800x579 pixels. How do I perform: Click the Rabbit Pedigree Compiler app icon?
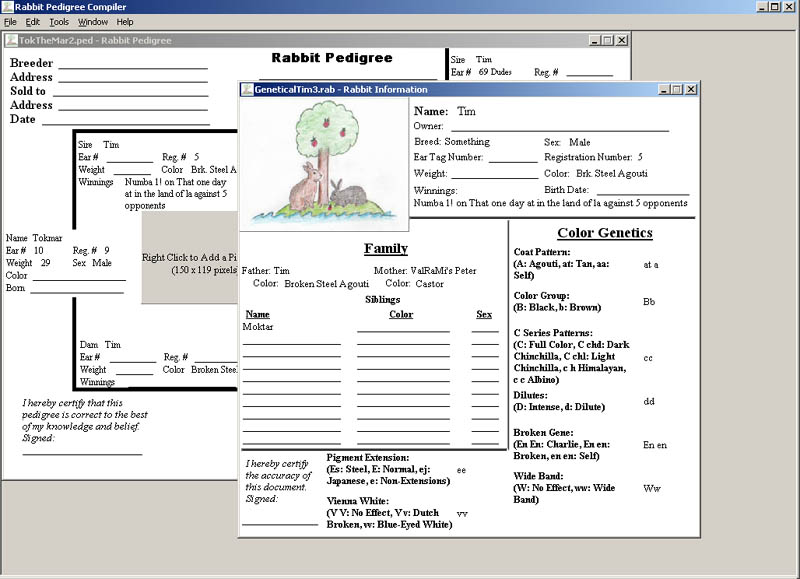coord(8,7)
